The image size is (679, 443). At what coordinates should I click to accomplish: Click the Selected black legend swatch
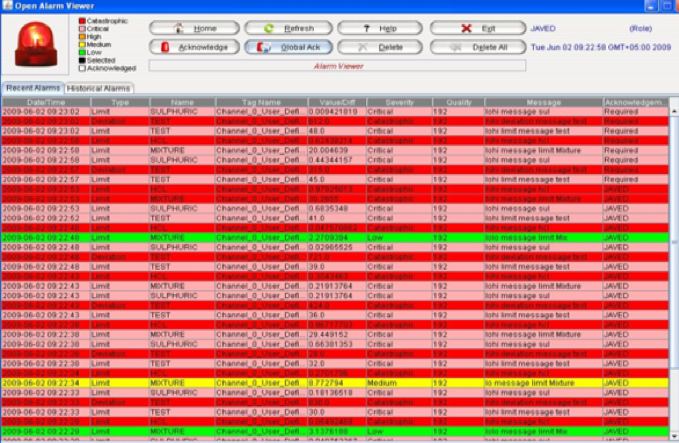click(82, 60)
